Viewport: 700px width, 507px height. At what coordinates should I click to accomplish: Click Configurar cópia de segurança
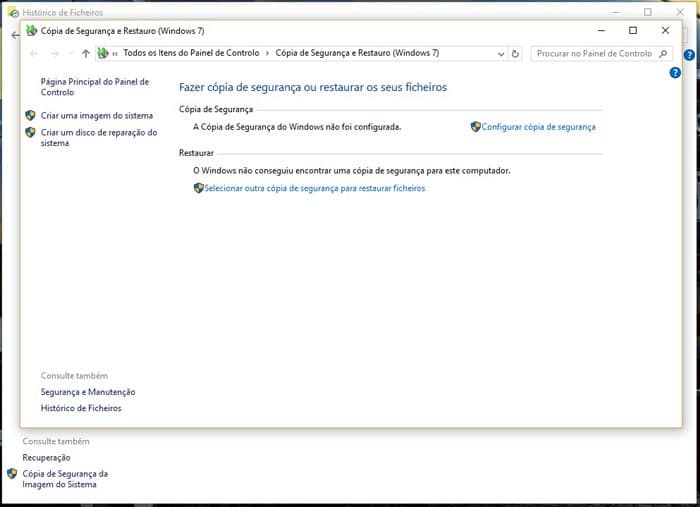click(x=538, y=127)
